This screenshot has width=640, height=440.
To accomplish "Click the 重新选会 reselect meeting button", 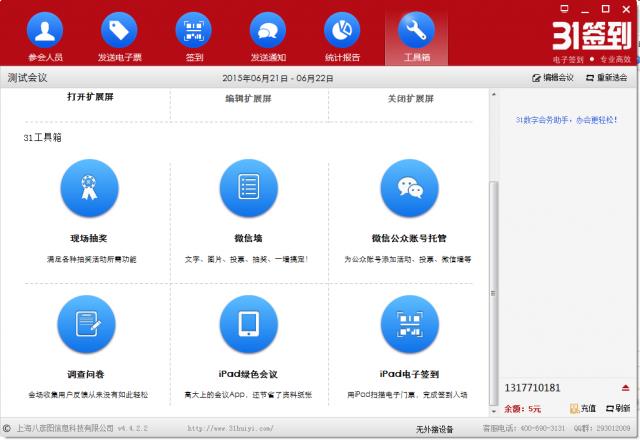I will [x=607, y=78].
